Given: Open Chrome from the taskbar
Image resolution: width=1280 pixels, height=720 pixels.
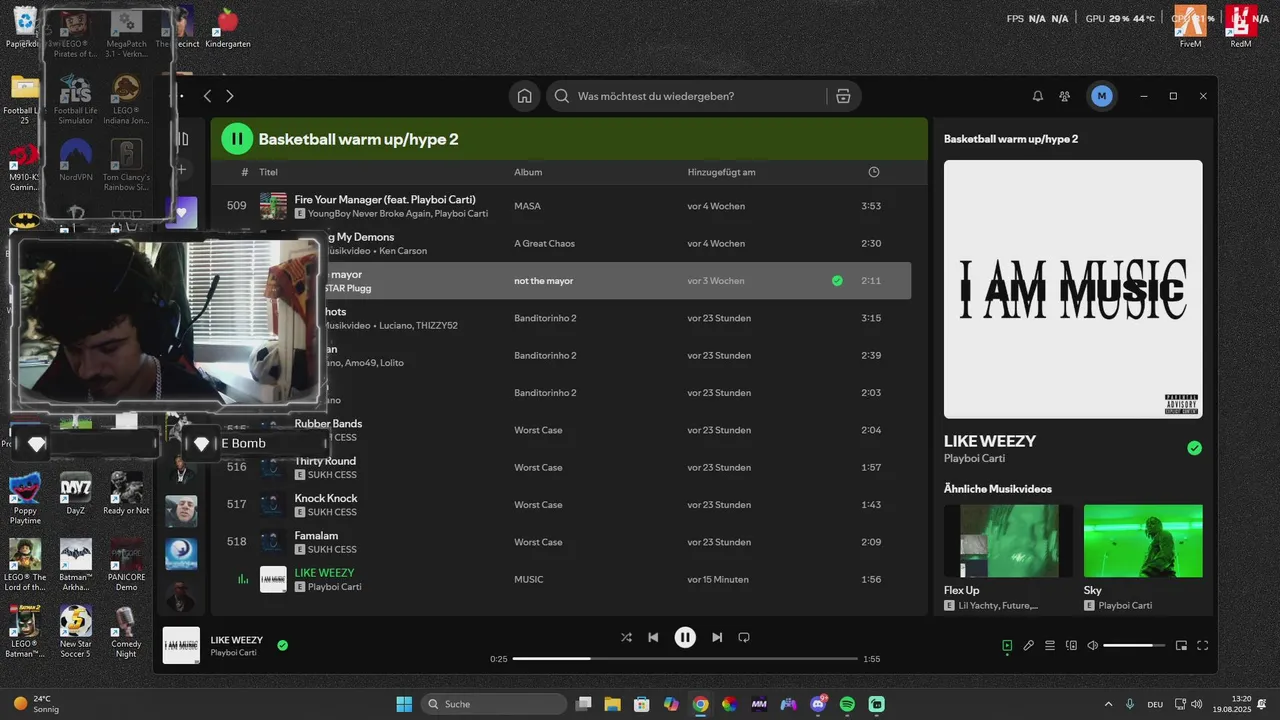Looking at the screenshot, I should [700, 704].
